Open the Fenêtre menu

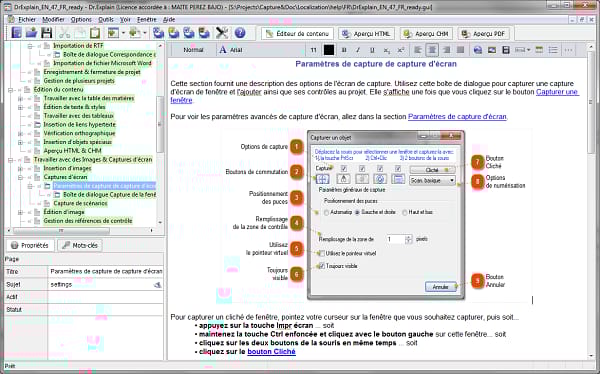click(147, 20)
